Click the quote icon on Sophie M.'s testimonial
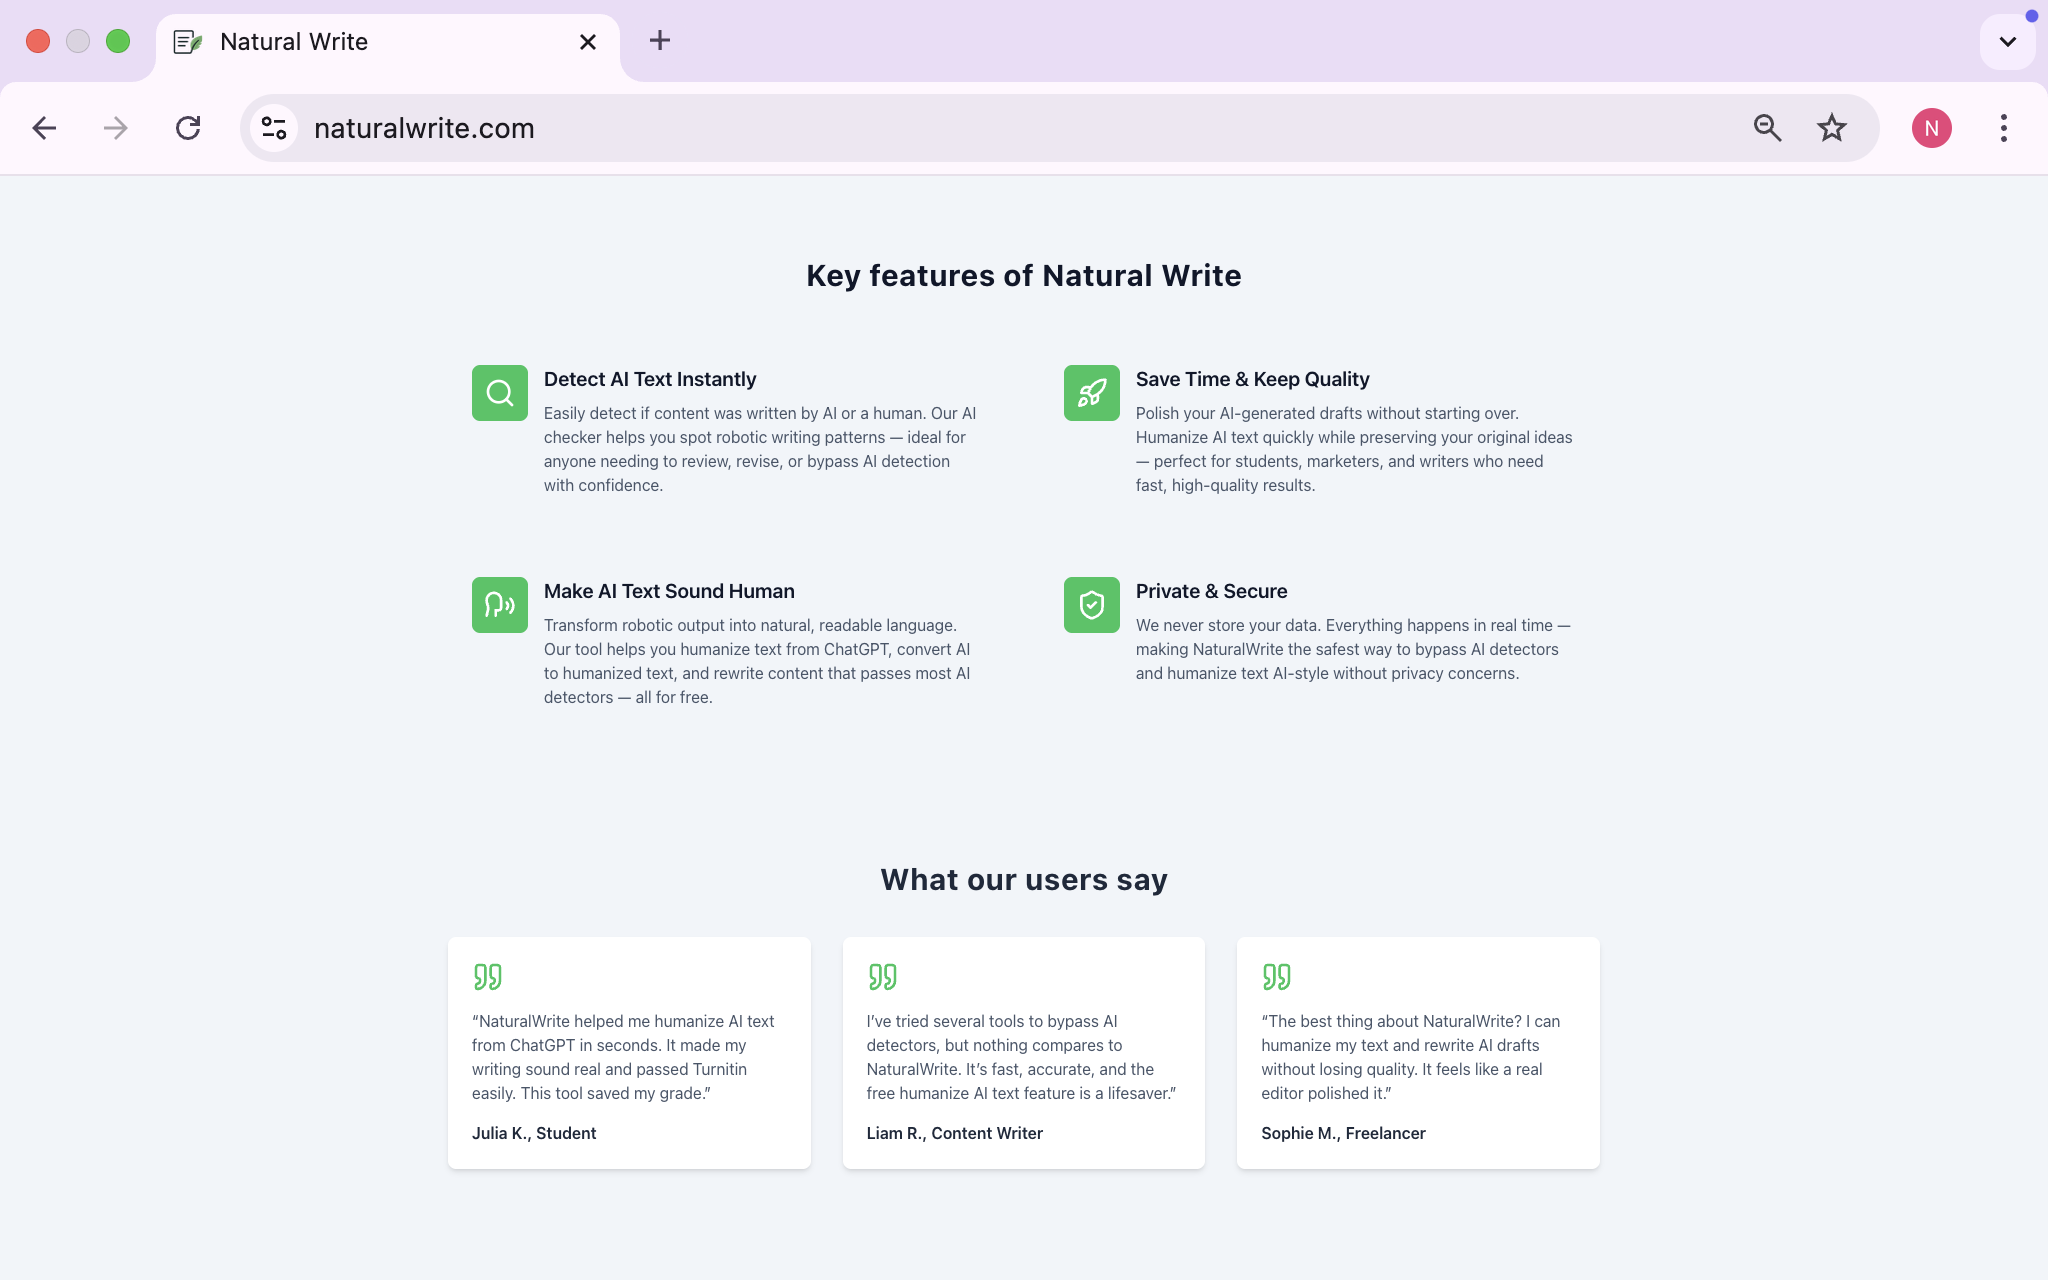This screenshot has height=1280, width=2048. (1277, 977)
